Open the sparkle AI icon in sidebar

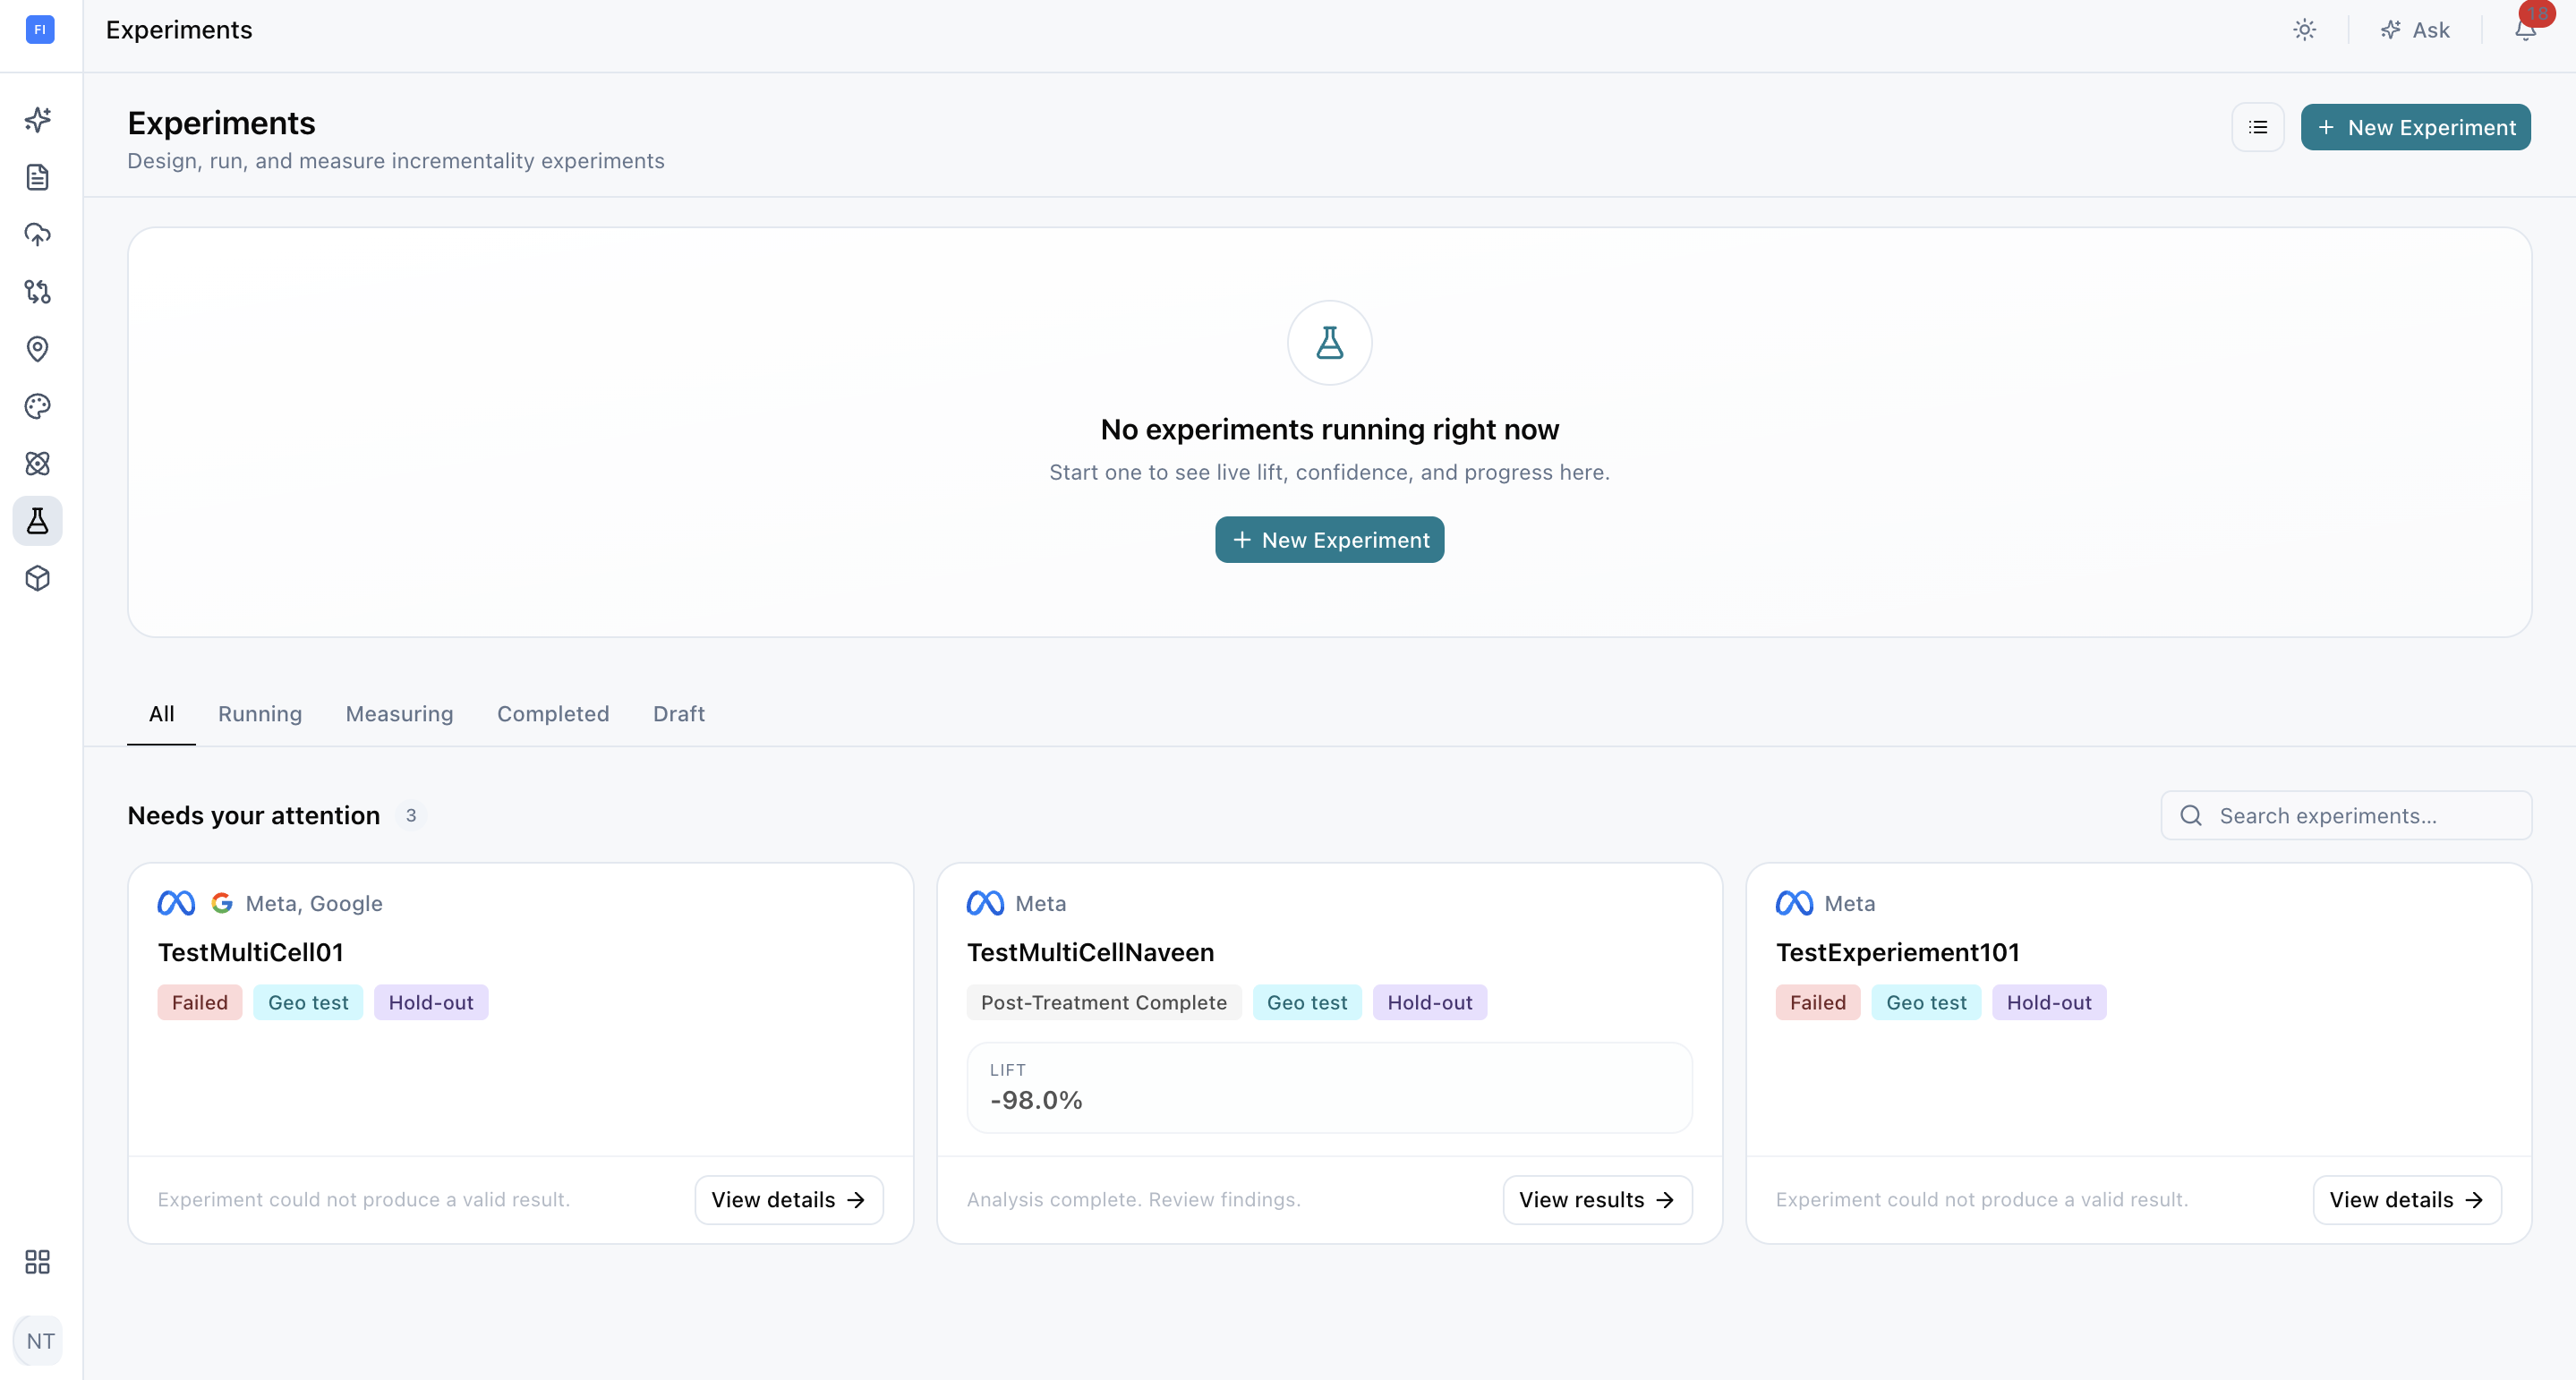(x=38, y=120)
